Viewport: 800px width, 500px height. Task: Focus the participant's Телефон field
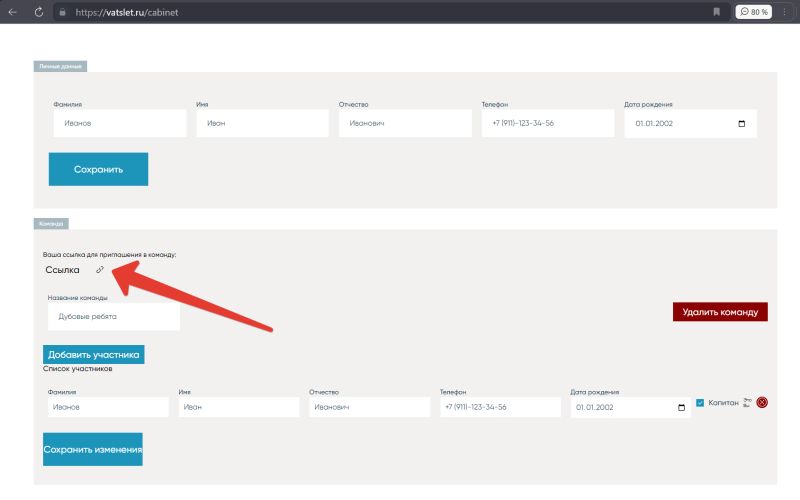click(500, 407)
